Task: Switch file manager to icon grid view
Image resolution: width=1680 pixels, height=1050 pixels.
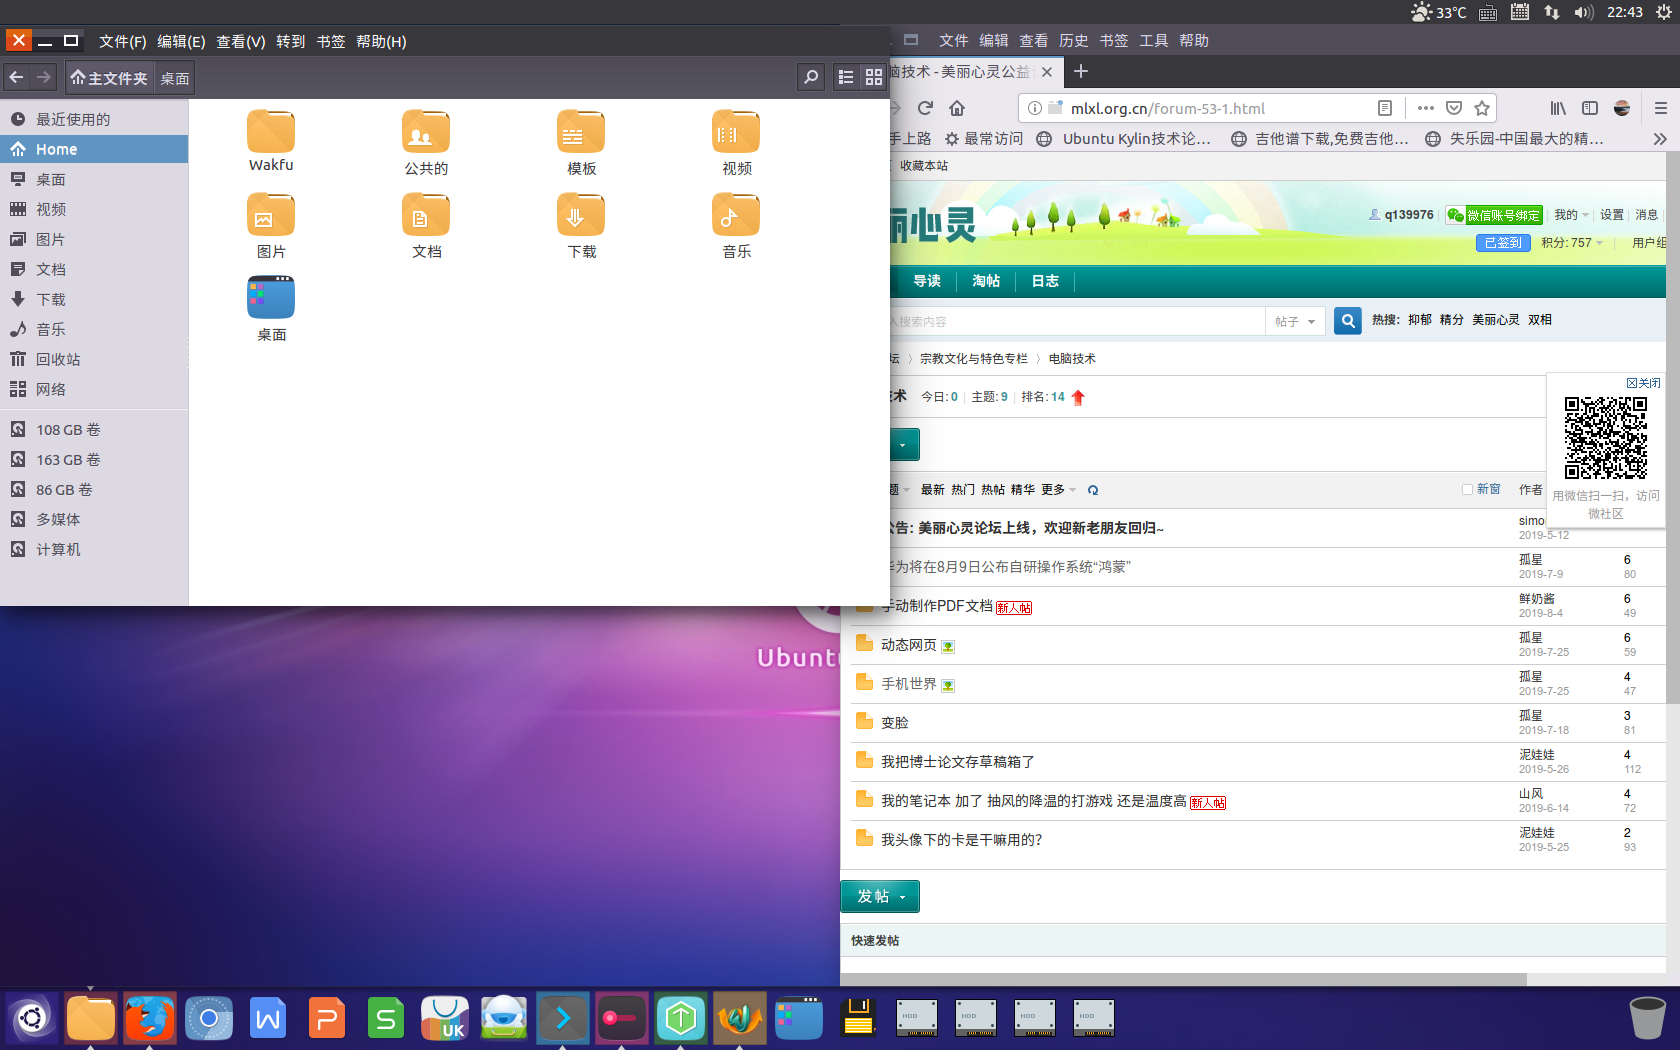Action: tap(874, 77)
